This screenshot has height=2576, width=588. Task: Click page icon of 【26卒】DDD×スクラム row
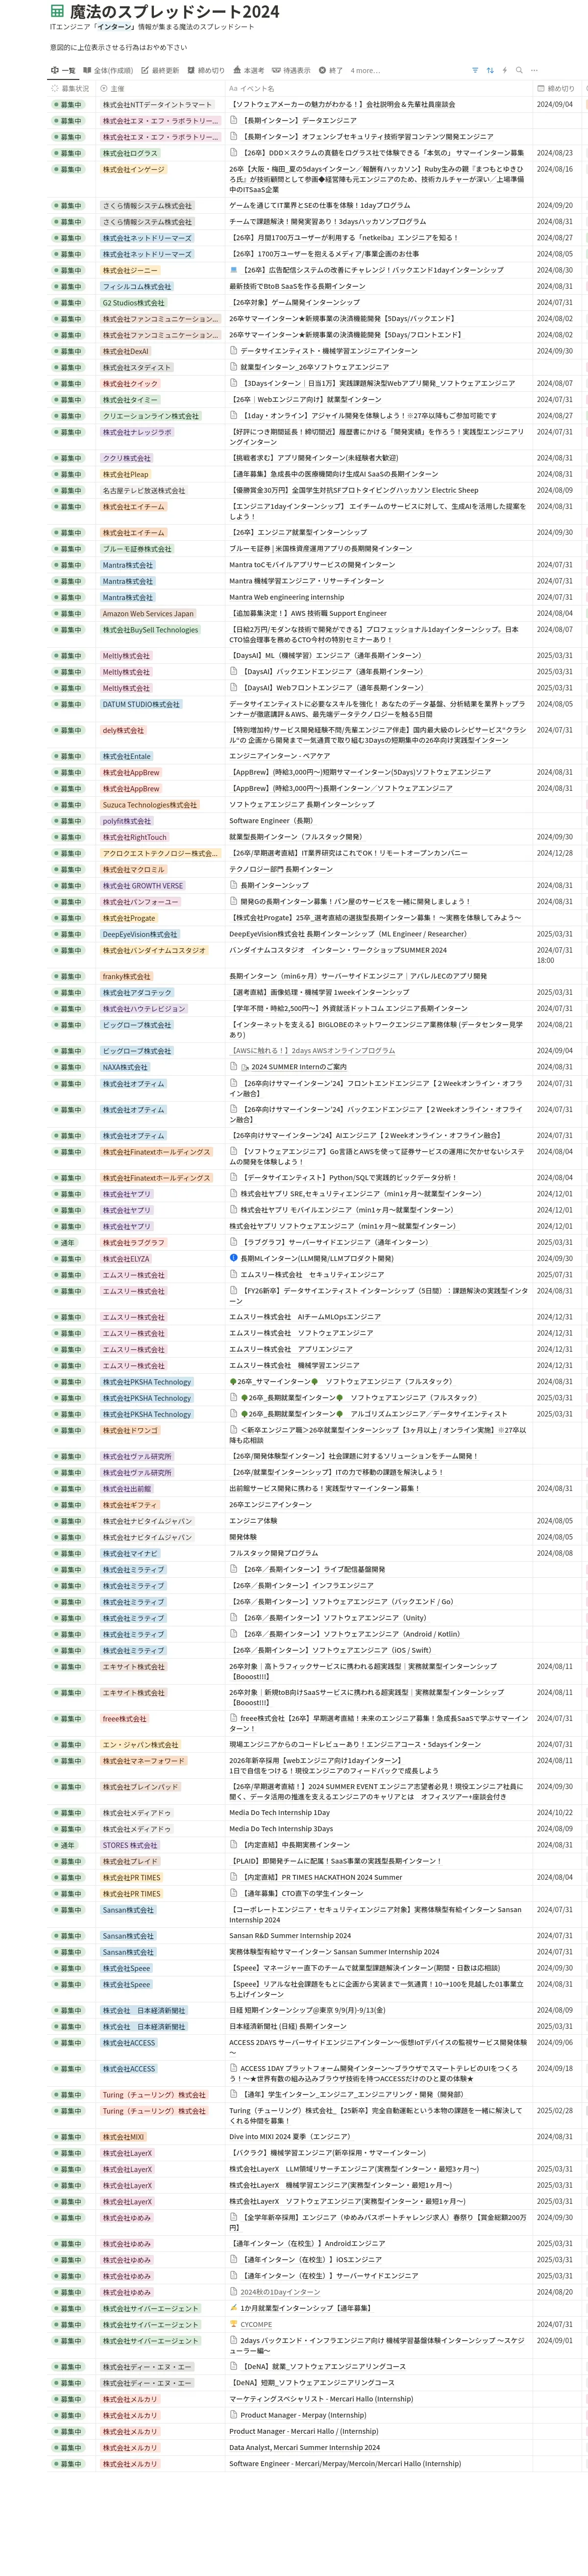(x=233, y=152)
